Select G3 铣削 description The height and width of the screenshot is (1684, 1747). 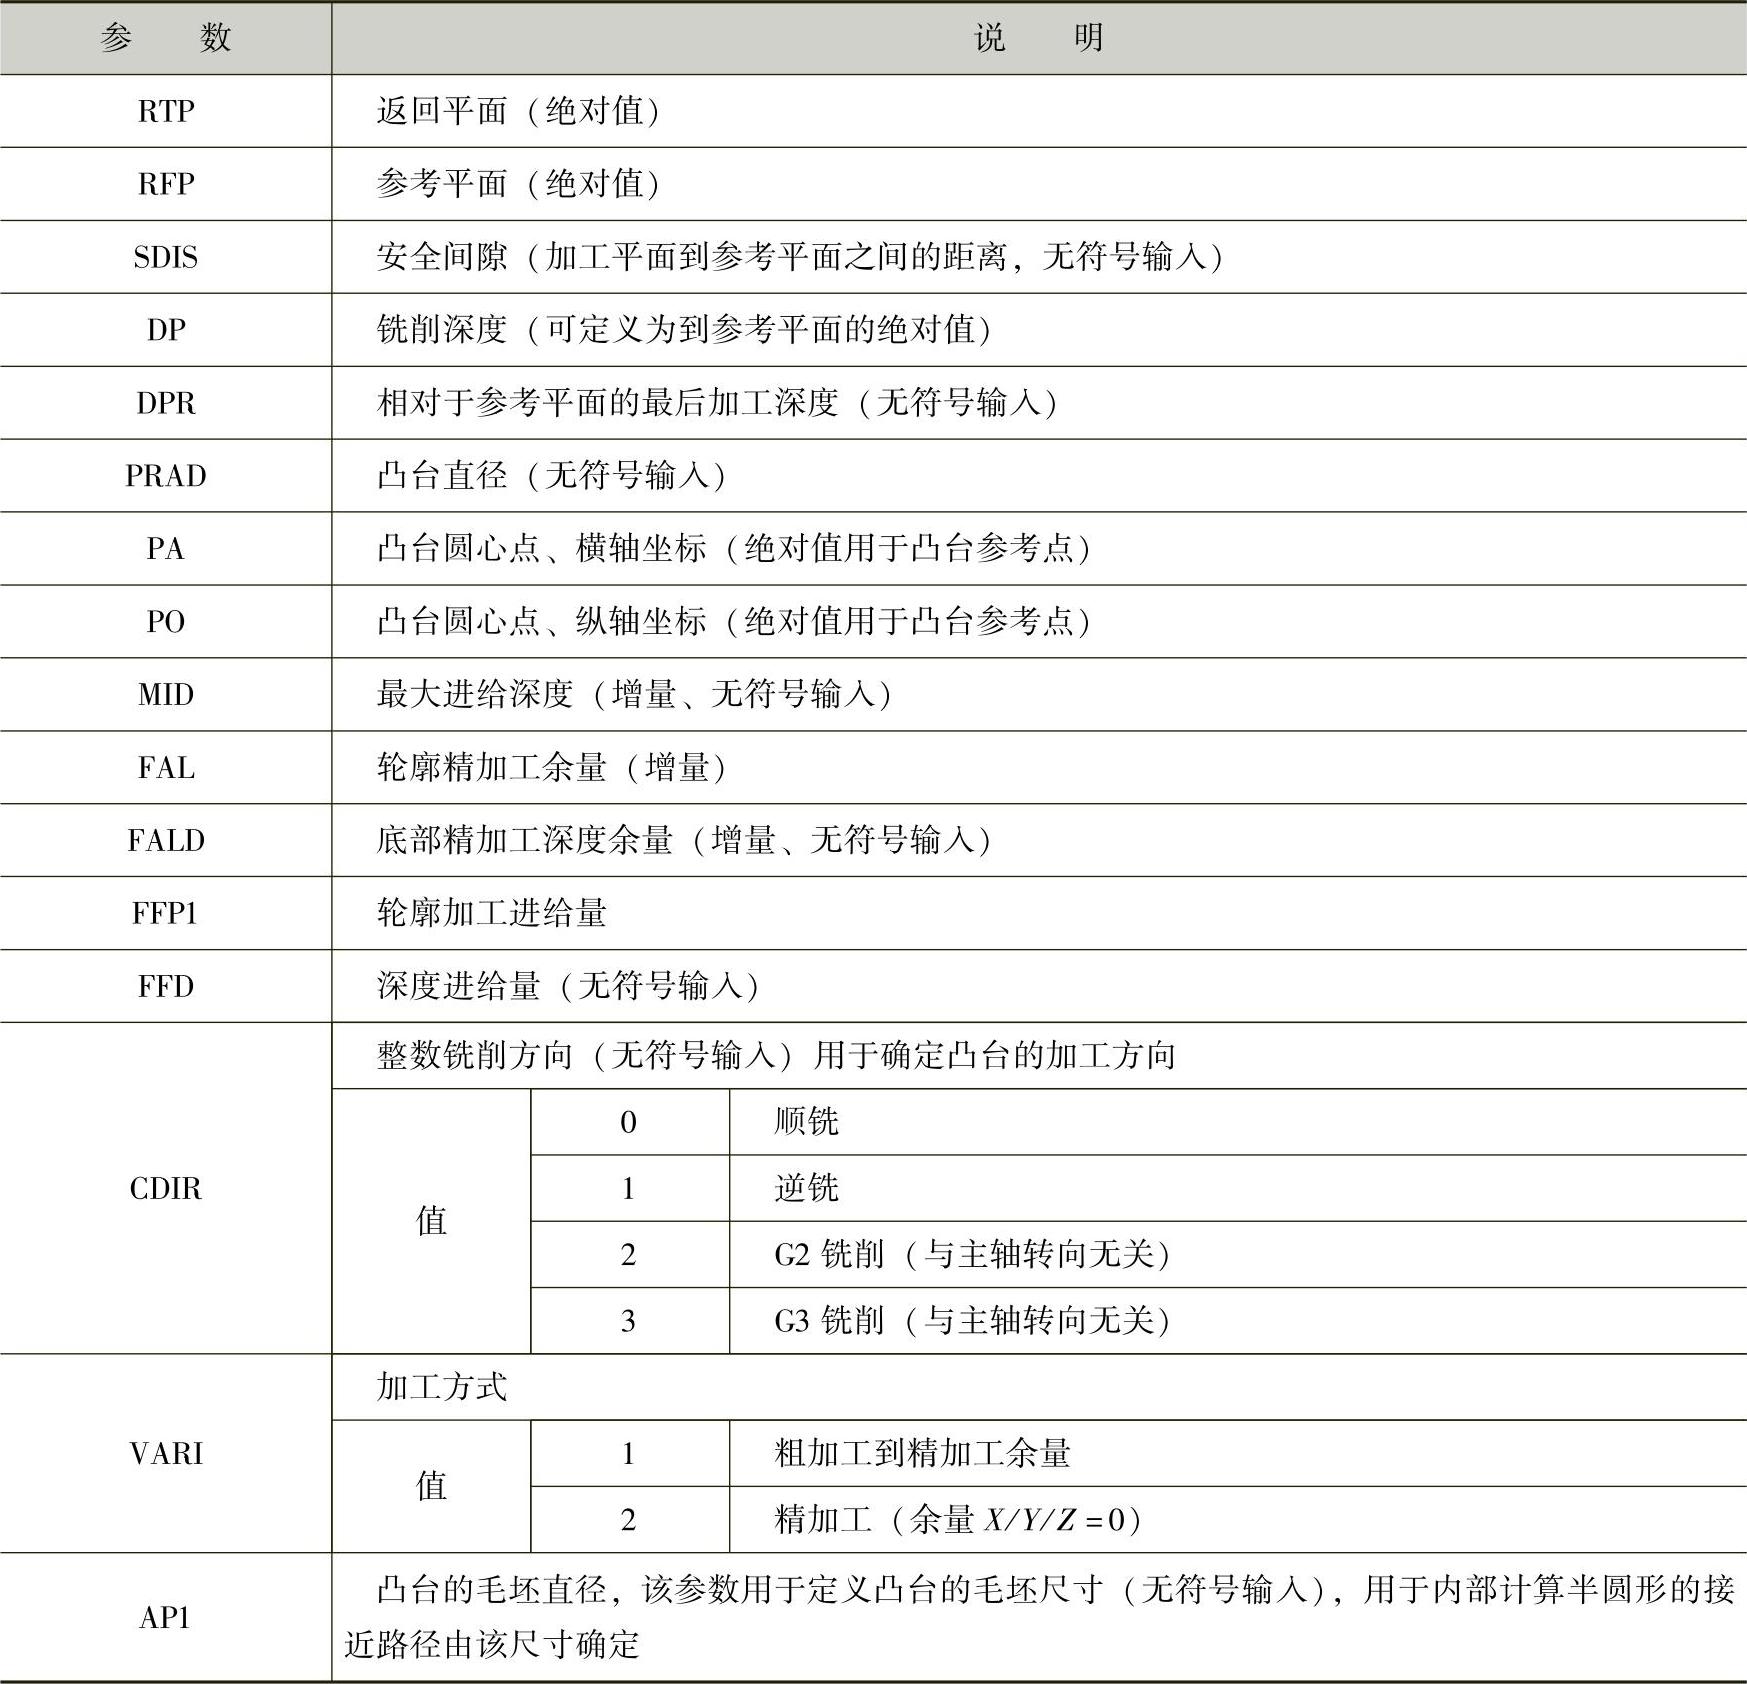click(973, 1321)
